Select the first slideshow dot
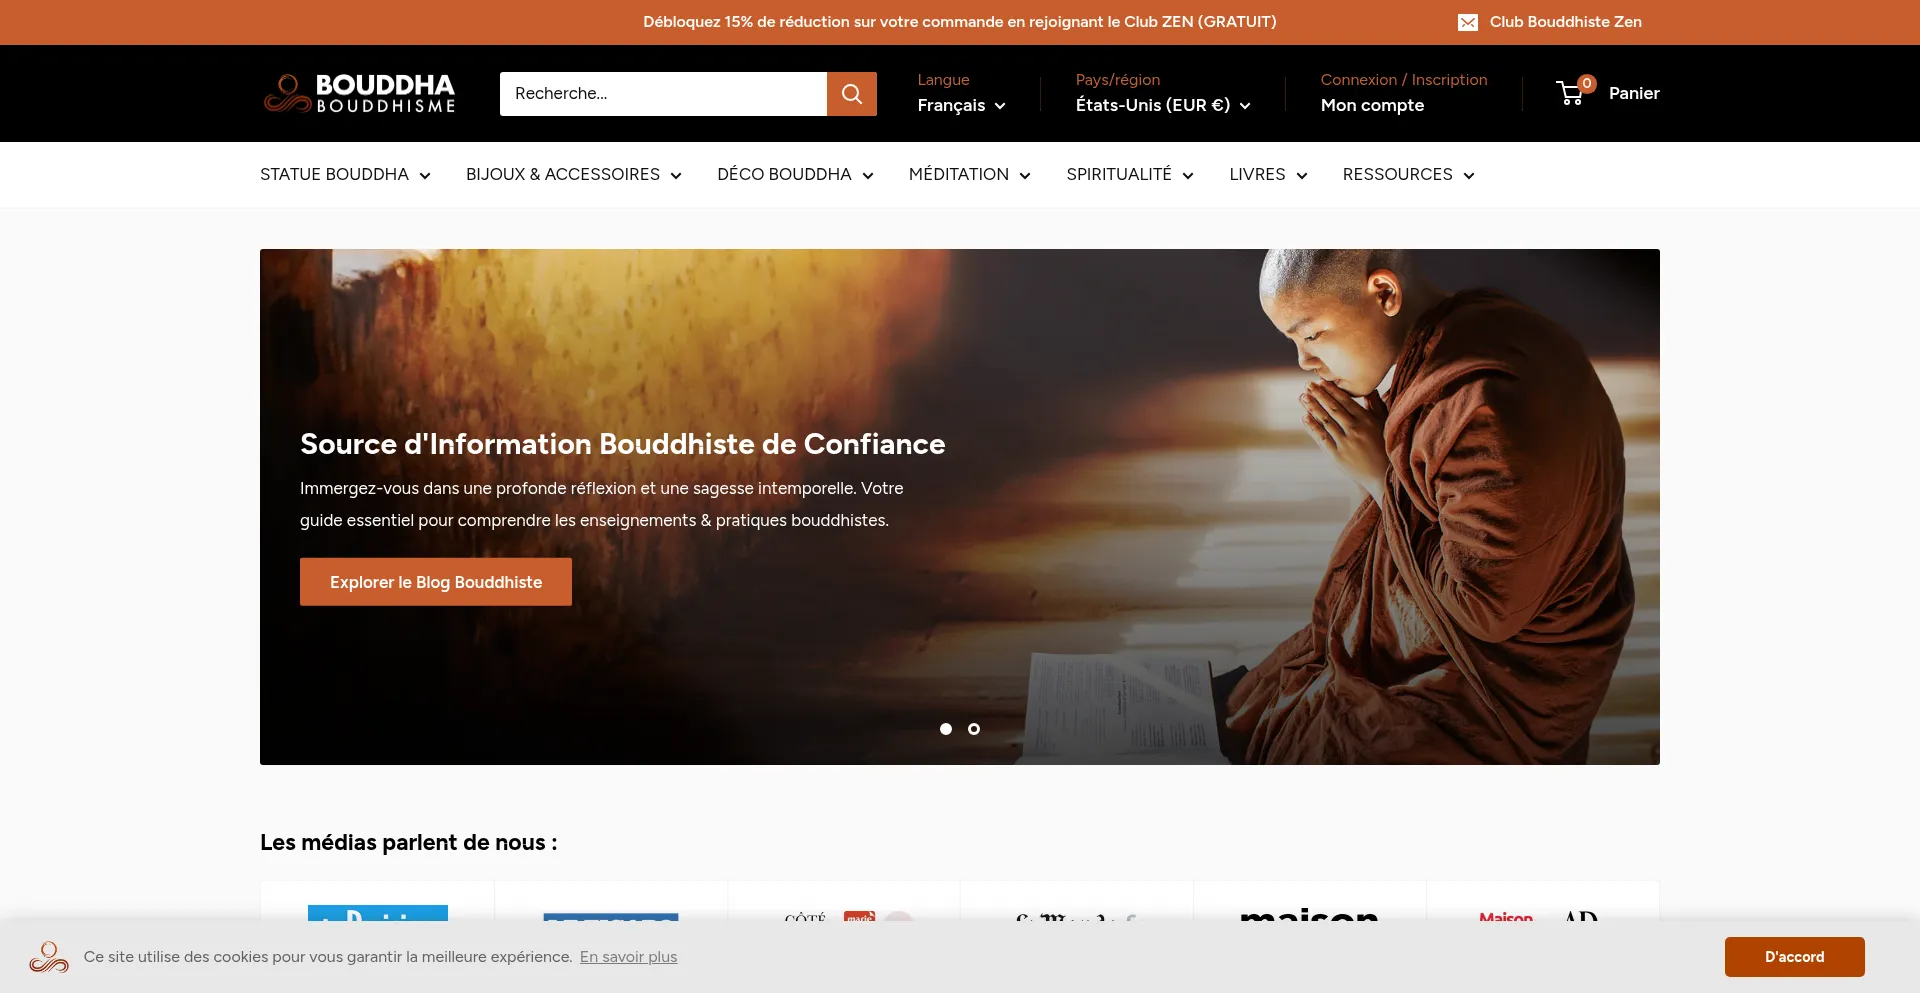 (x=946, y=729)
